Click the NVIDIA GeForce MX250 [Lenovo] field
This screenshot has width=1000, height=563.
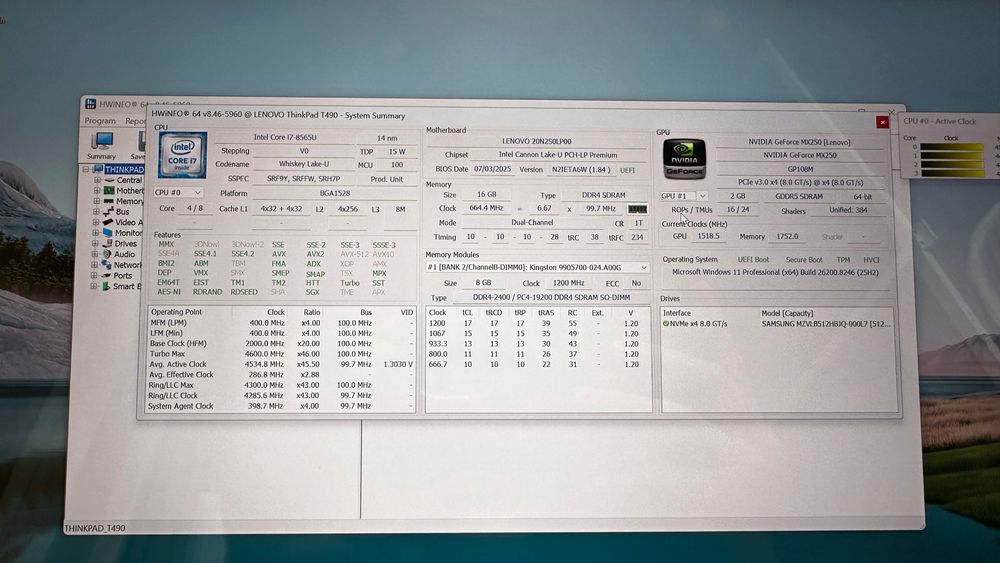800,142
